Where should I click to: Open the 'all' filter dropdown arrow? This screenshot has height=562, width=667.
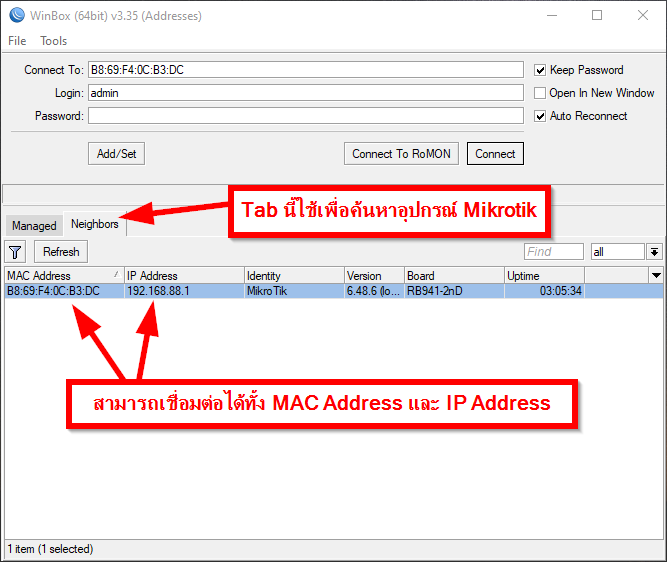pos(654,252)
